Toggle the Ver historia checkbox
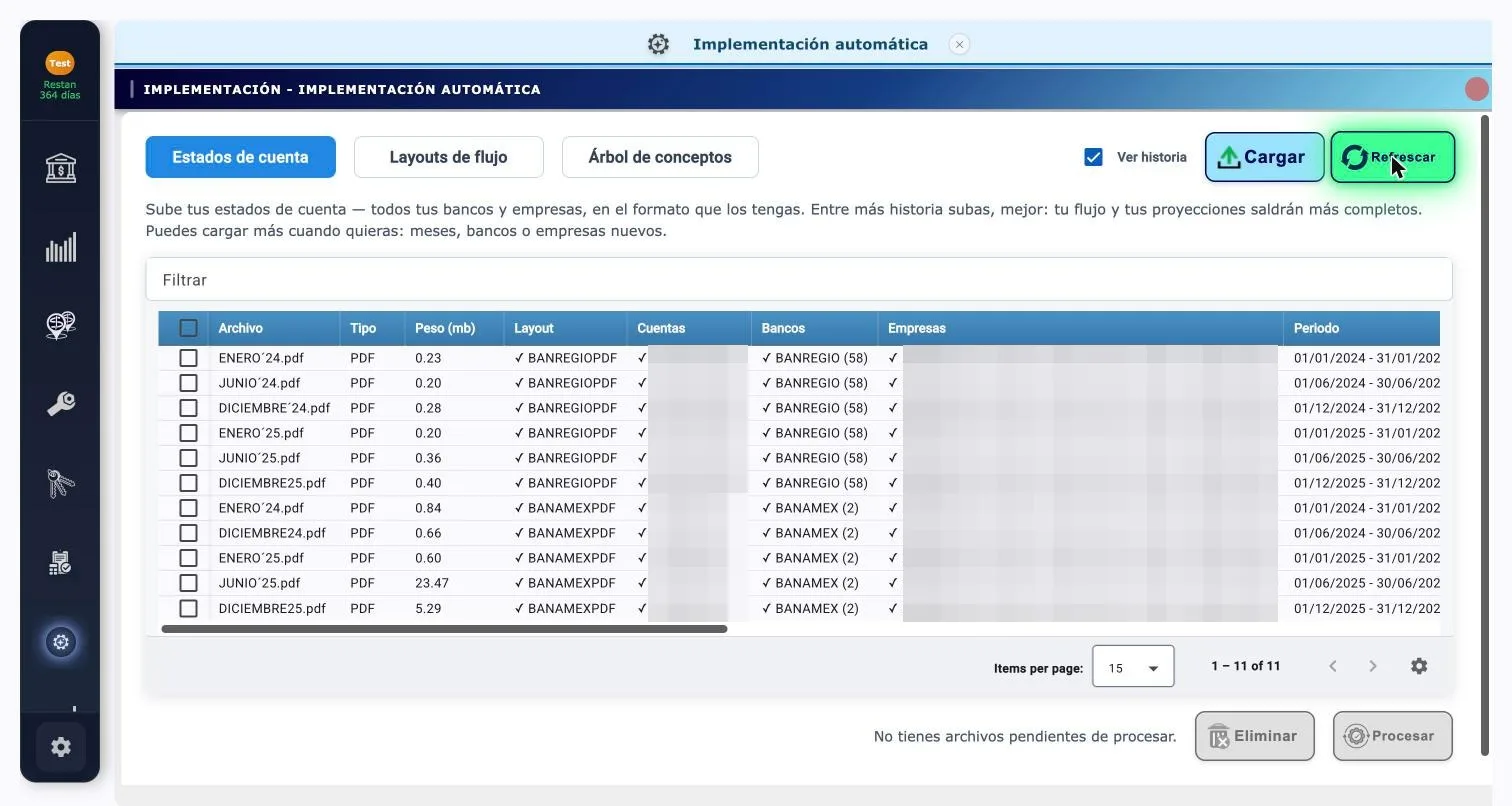This screenshot has height=806, width=1512. point(1093,157)
